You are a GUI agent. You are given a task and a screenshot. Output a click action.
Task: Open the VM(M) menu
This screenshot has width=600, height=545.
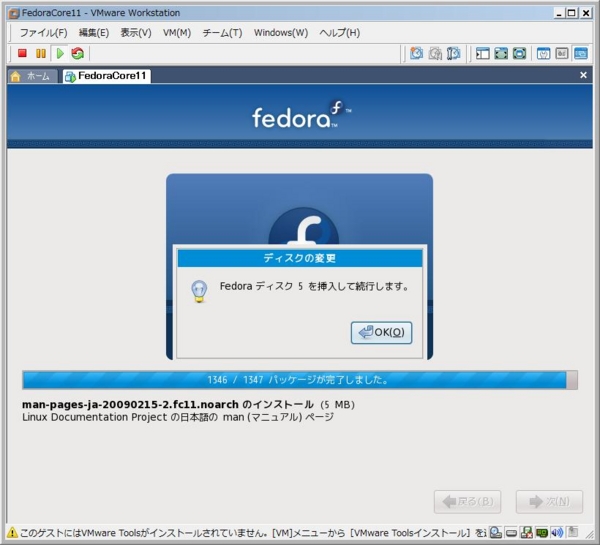(177, 33)
